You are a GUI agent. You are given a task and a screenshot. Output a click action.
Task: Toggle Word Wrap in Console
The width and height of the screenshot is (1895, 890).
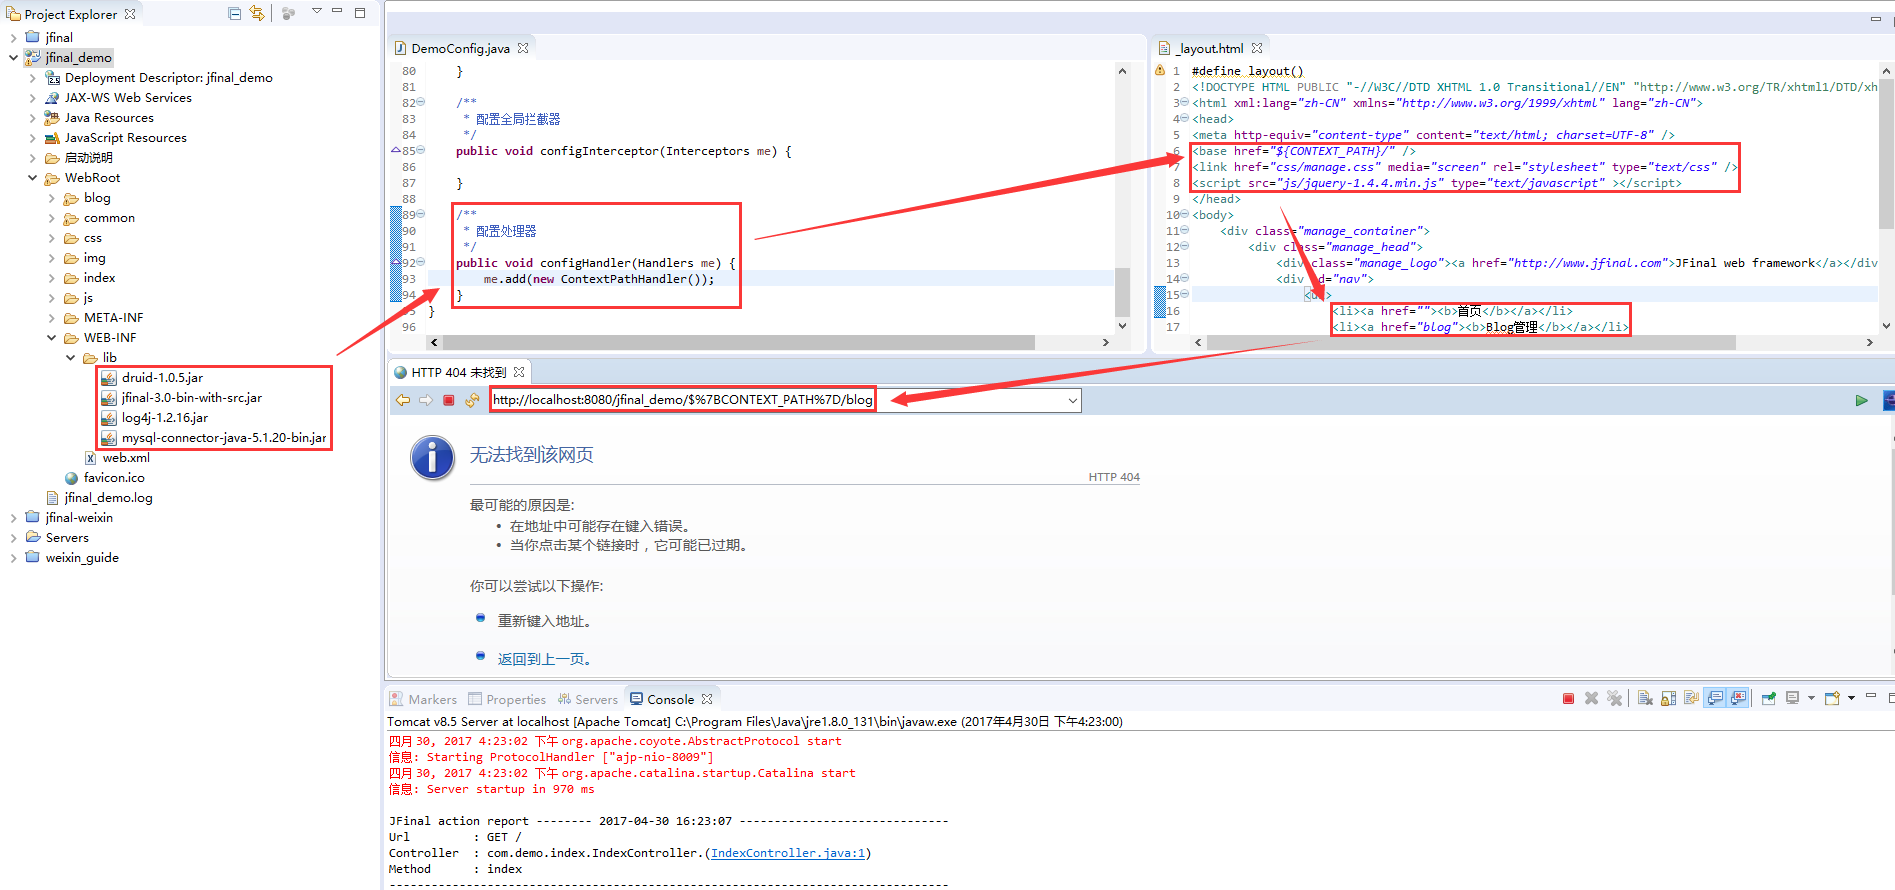[1691, 698]
